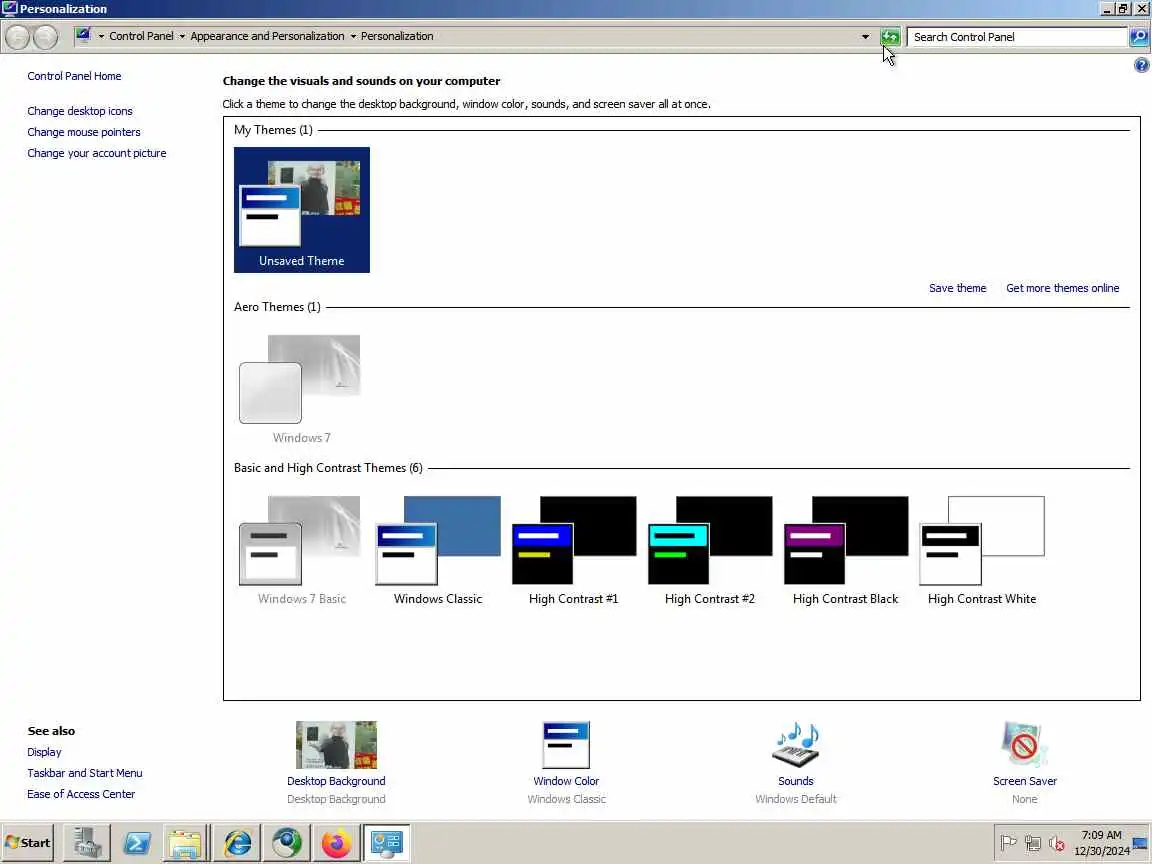Click the muted volume tray icon
Screen dimensions: 1152x864
(x=1056, y=843)
